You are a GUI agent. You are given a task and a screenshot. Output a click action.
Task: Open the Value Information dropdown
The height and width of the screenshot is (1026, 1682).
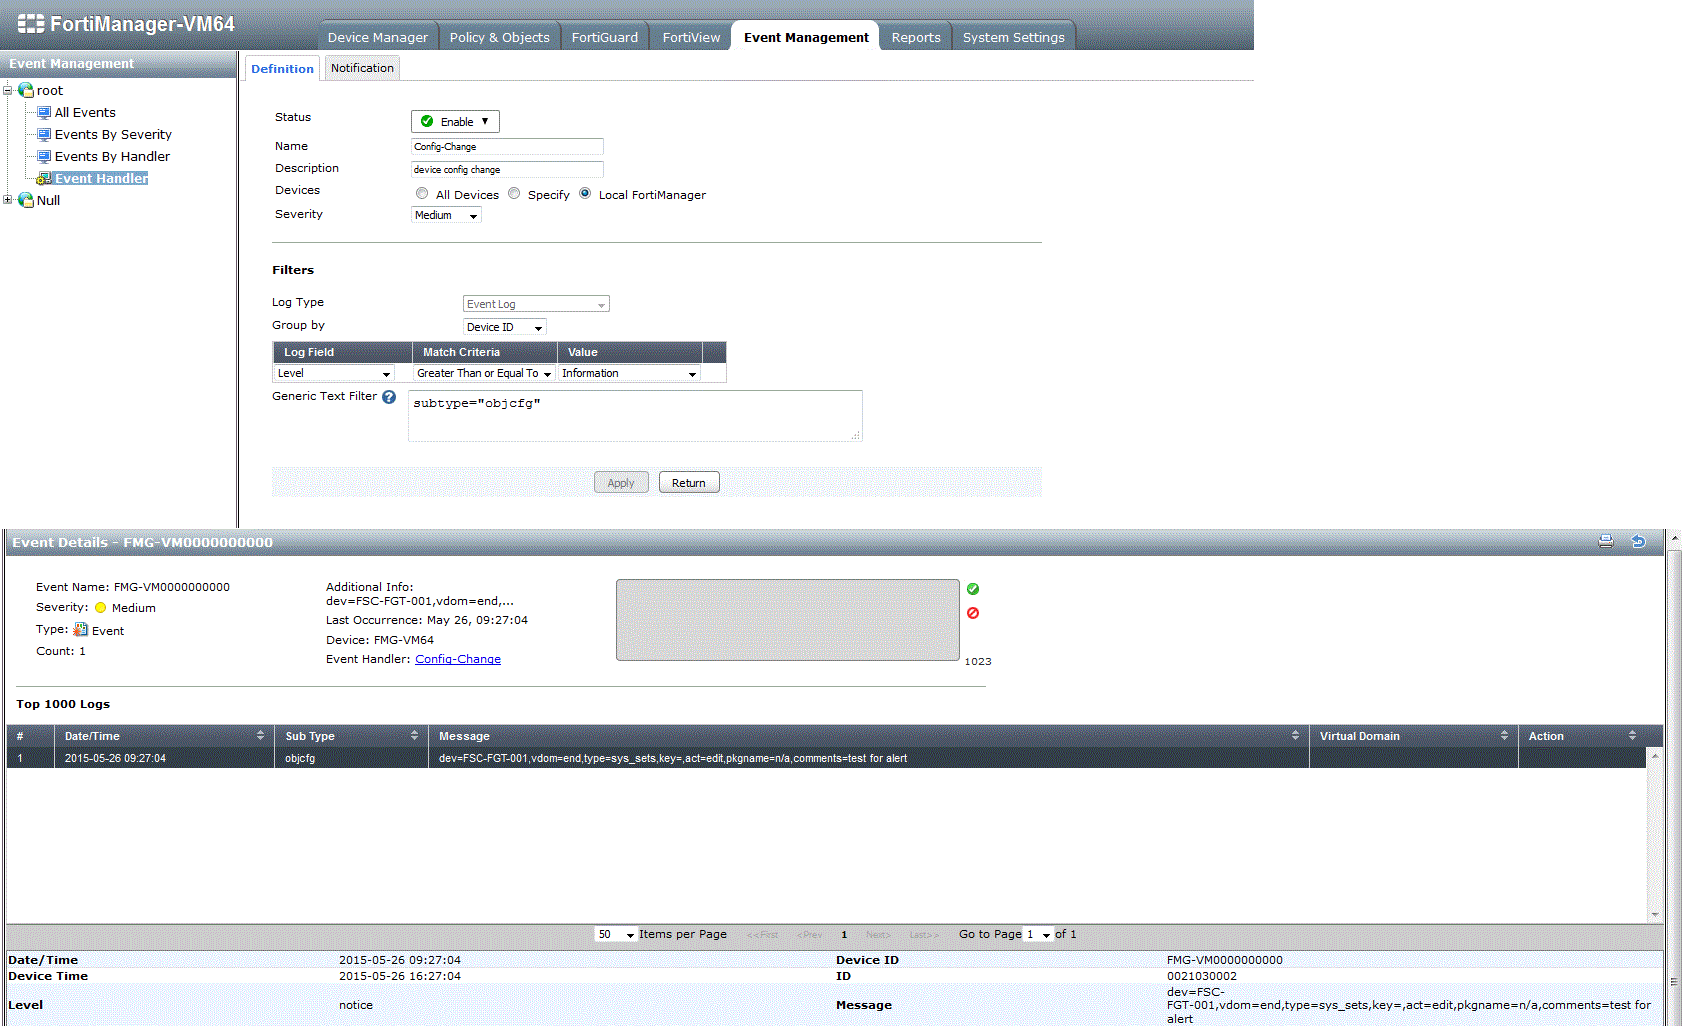pyautogui.click(x=629, y=373)
